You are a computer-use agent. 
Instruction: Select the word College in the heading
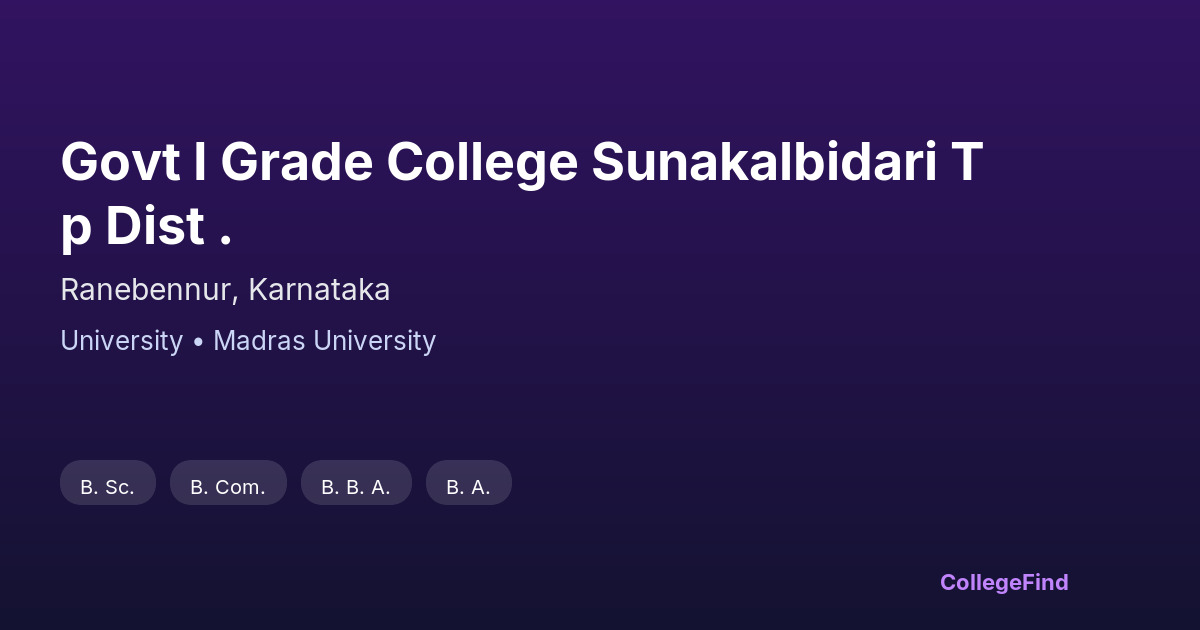point(482,163)
